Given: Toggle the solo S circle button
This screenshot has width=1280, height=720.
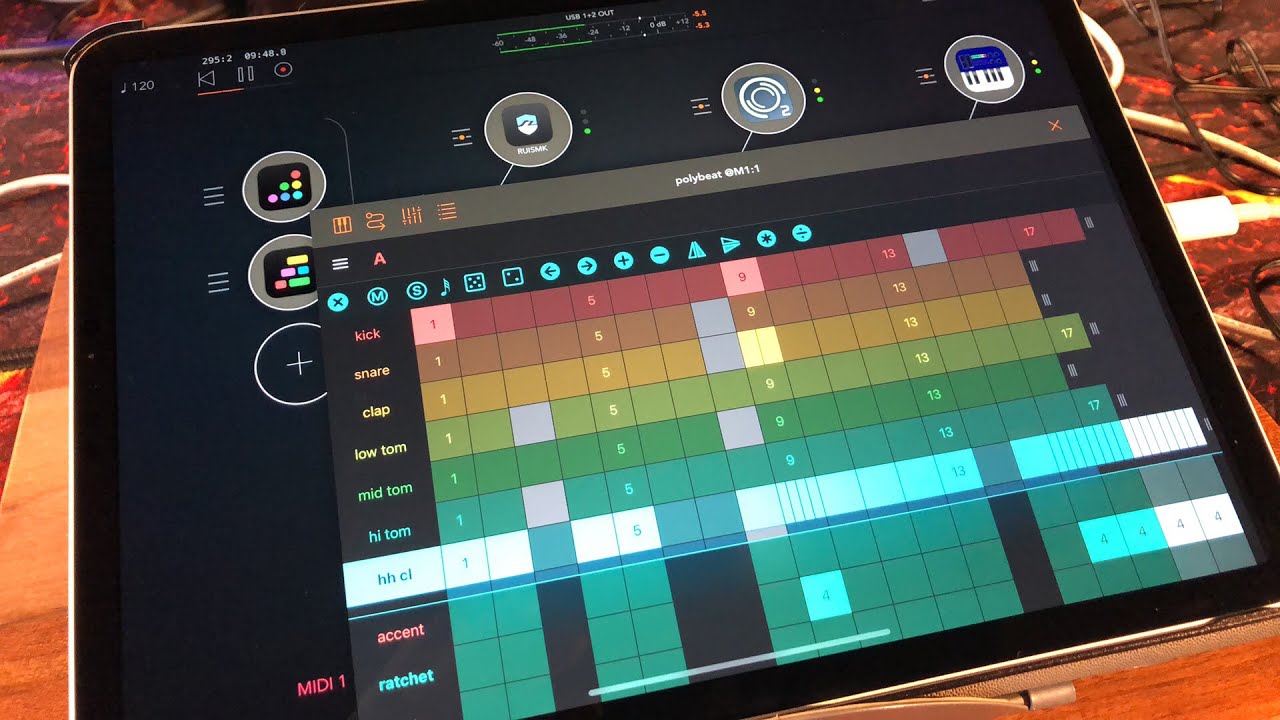Looking at the screenshot, I should (416, 291).
